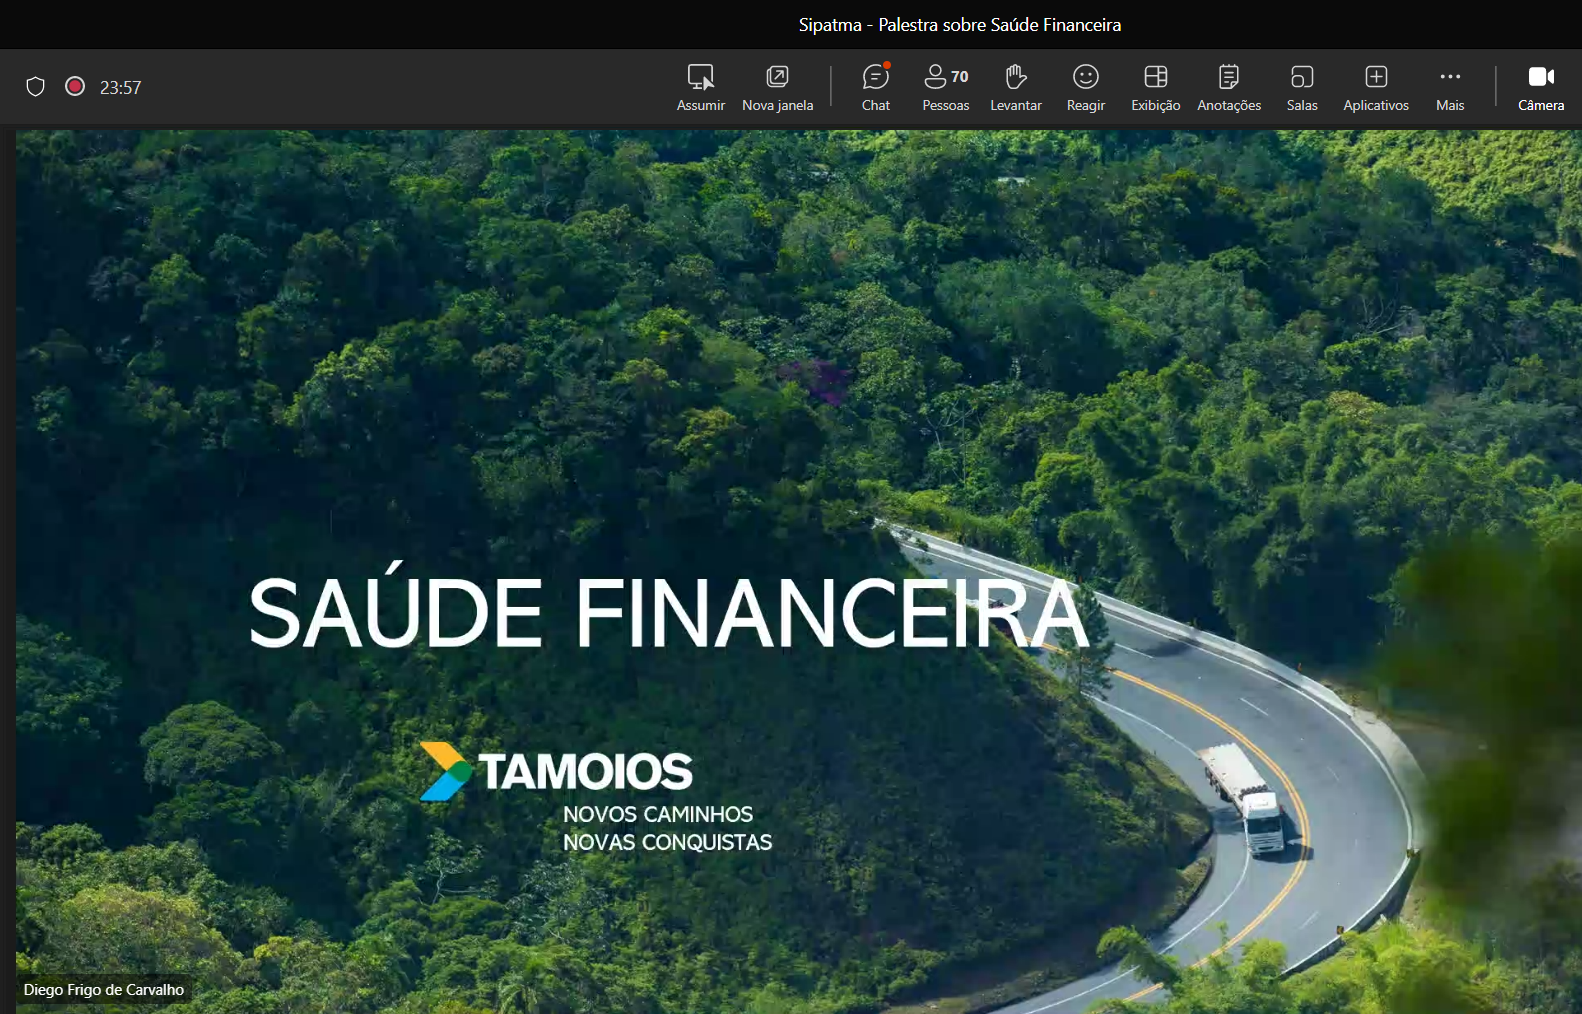
Task: Open the Exibição view options
Action: click(1155, 88)
